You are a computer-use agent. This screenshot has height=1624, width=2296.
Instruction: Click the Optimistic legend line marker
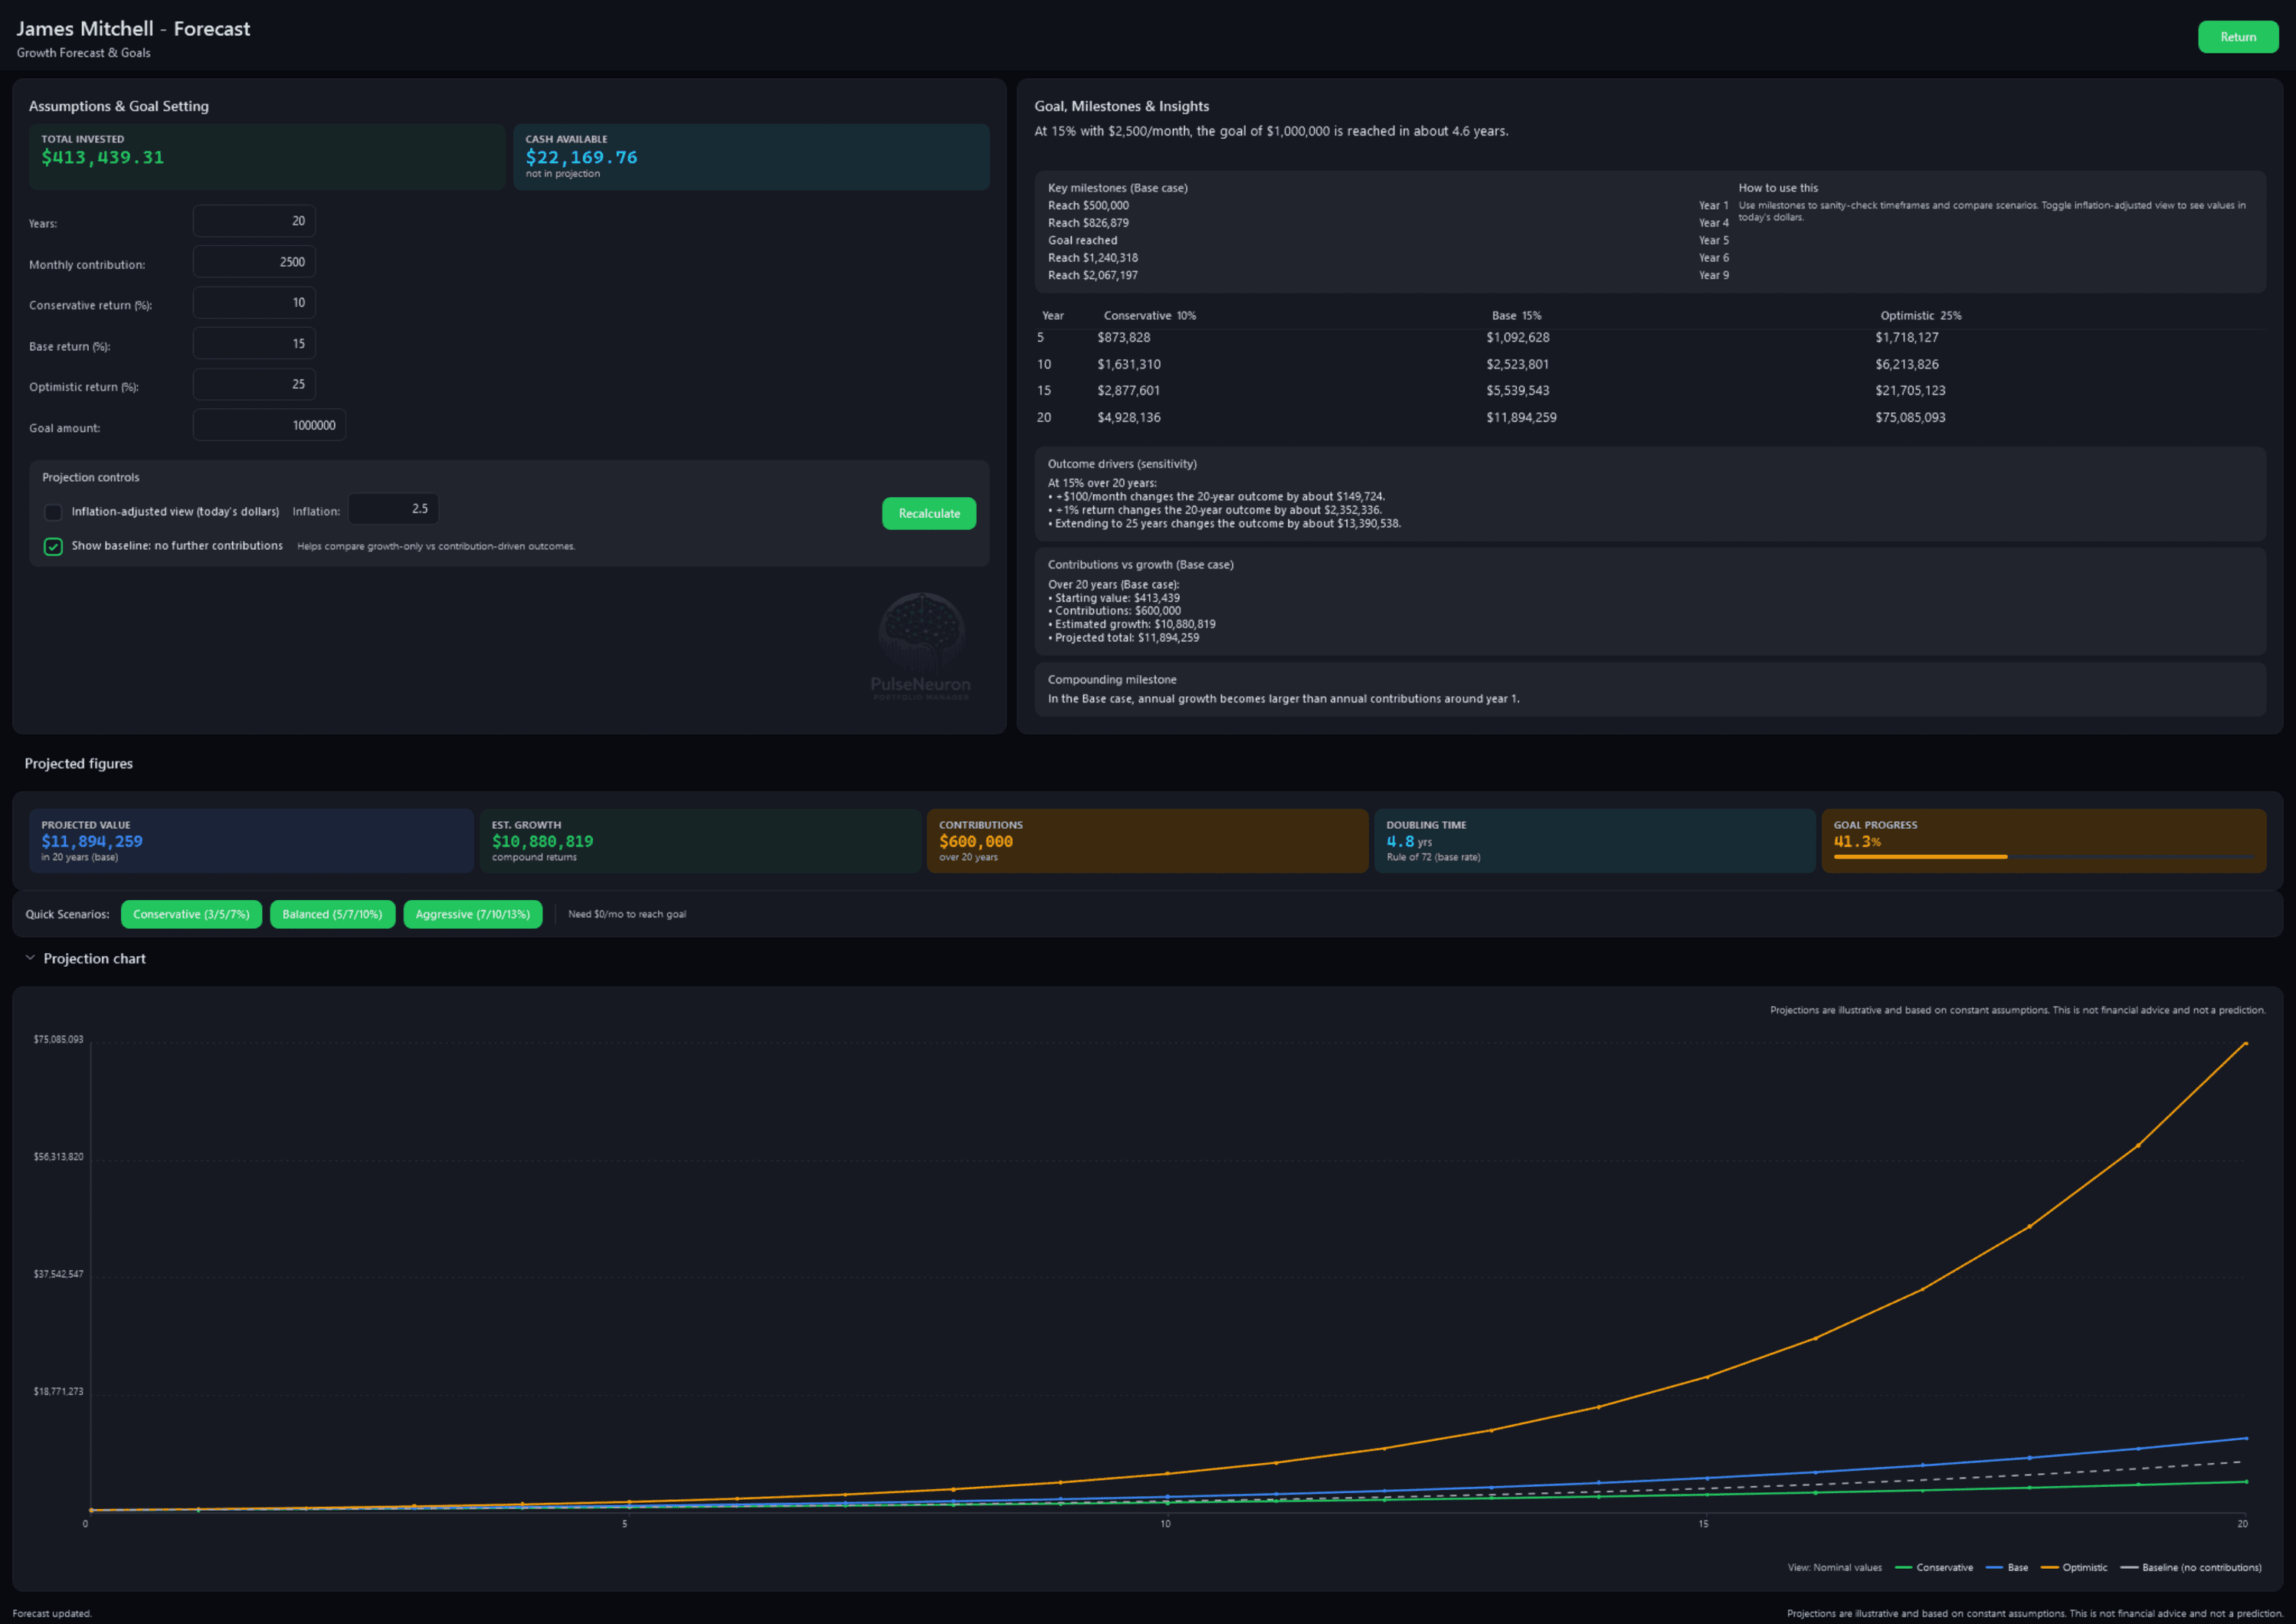pos(2049,1567)
